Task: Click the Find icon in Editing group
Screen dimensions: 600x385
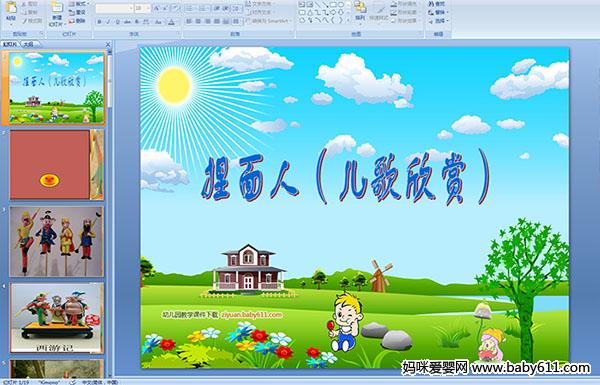Action: coord(437,4)
